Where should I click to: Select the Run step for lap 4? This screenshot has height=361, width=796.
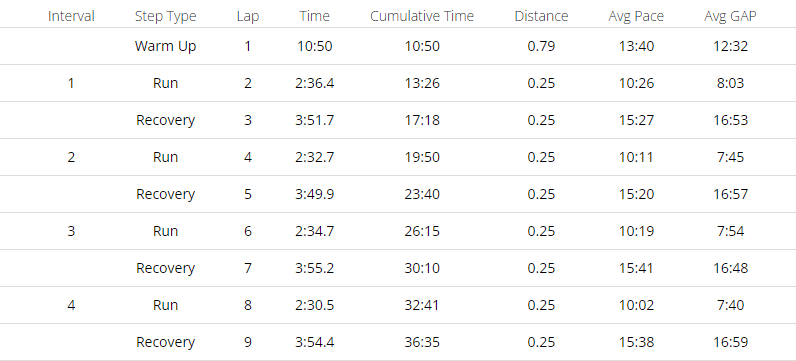[165, 157]
